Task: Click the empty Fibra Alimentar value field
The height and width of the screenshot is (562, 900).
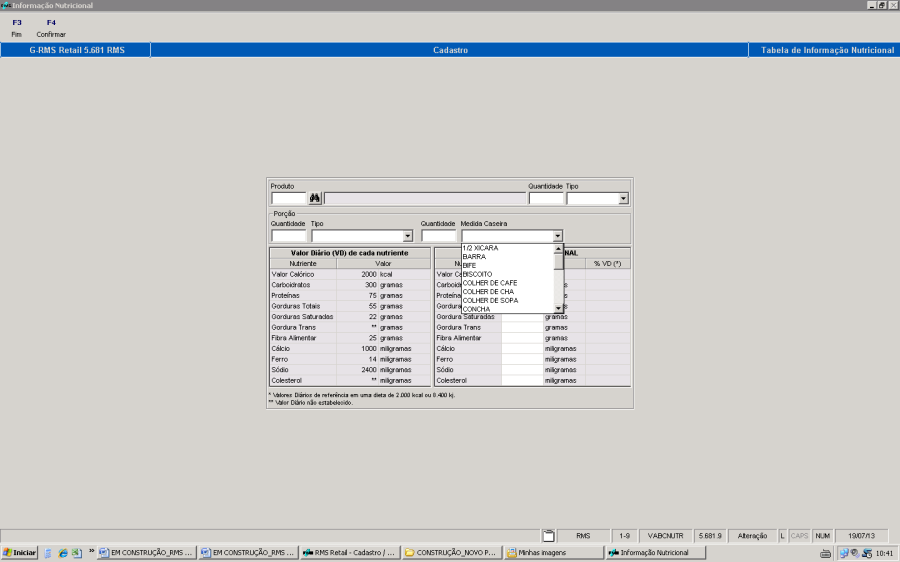Action: point(522,338)
